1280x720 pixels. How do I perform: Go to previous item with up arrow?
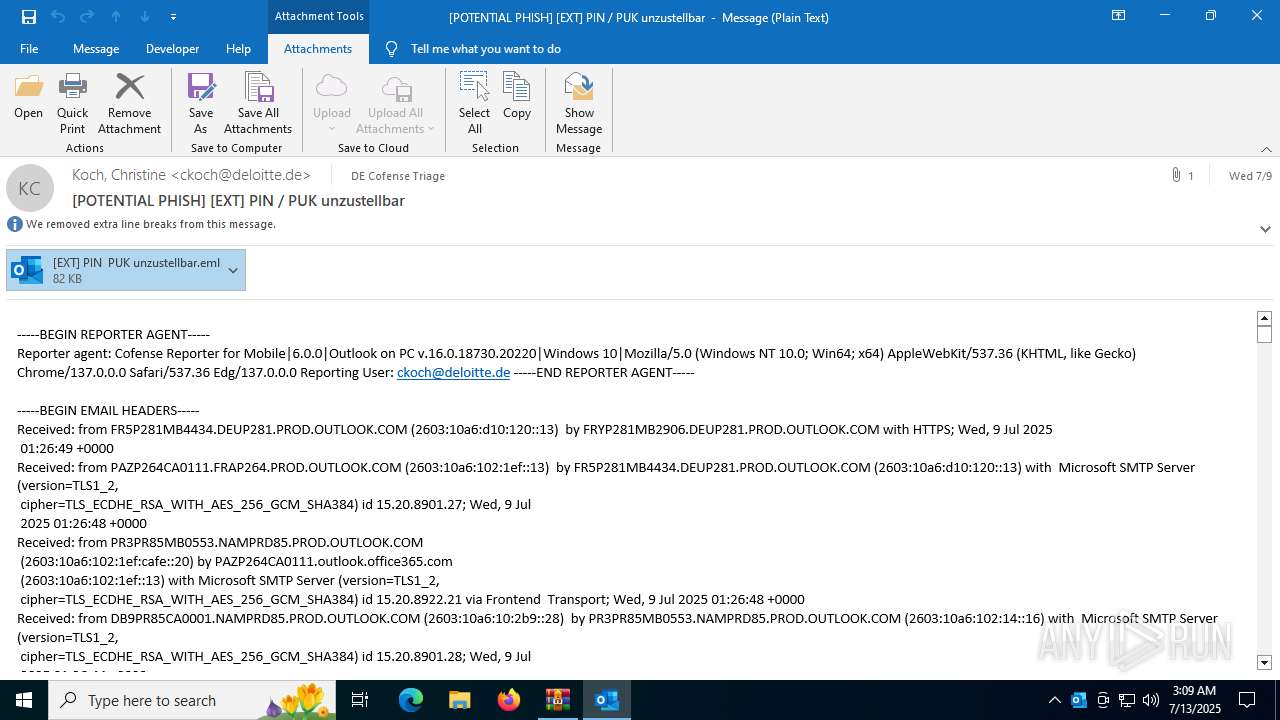(116, 16)
